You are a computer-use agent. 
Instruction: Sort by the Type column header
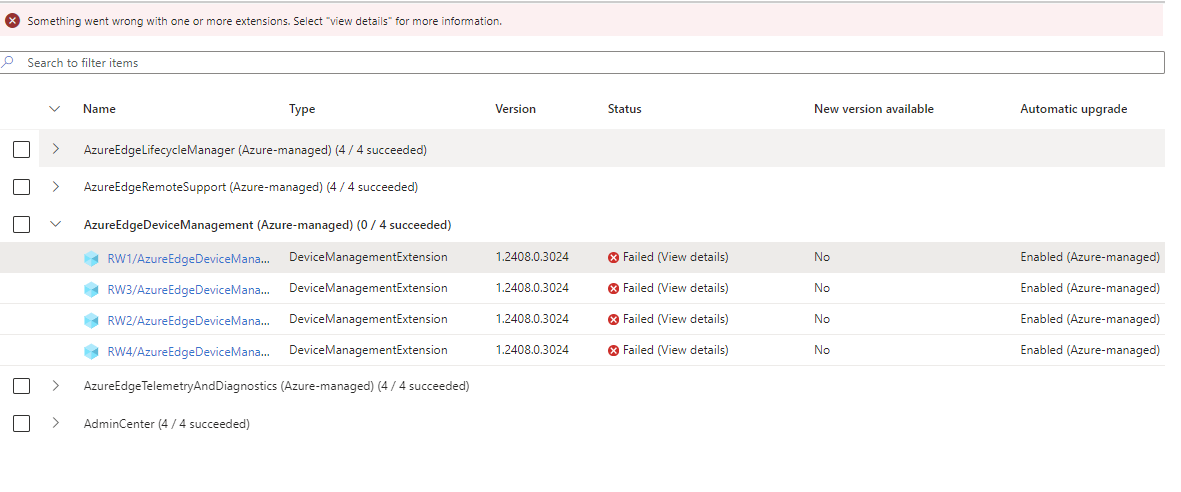coord(302,108)
